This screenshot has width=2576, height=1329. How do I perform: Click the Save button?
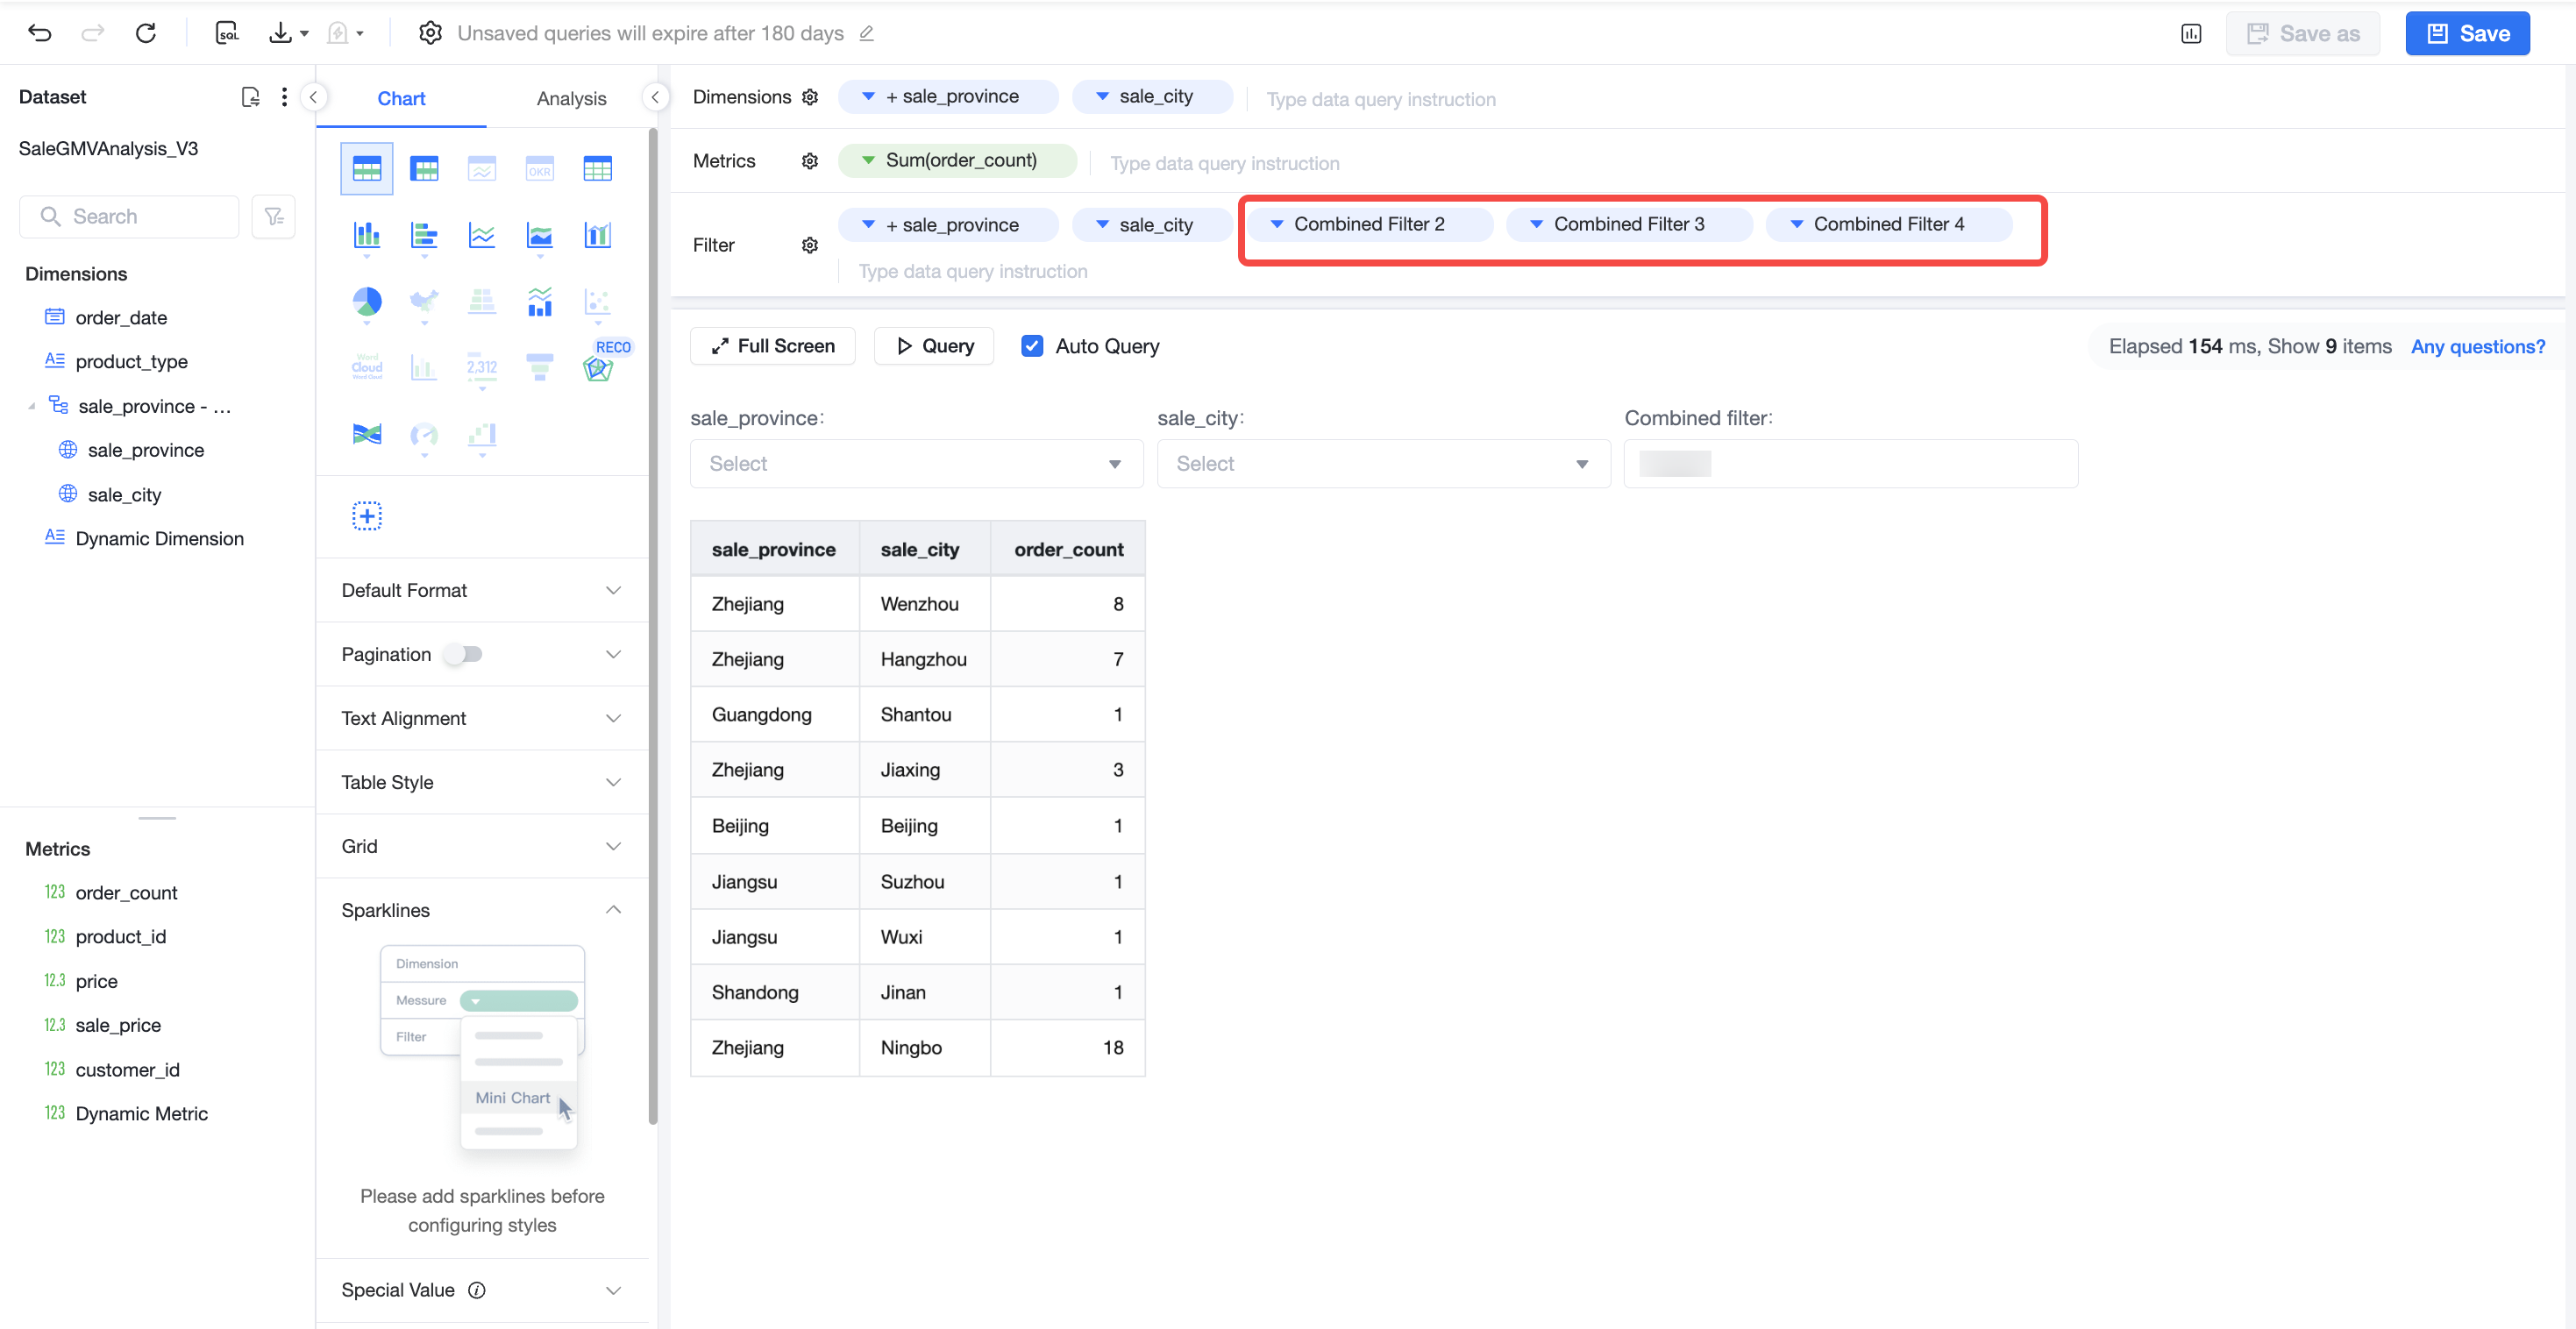tap(2467, 34)
